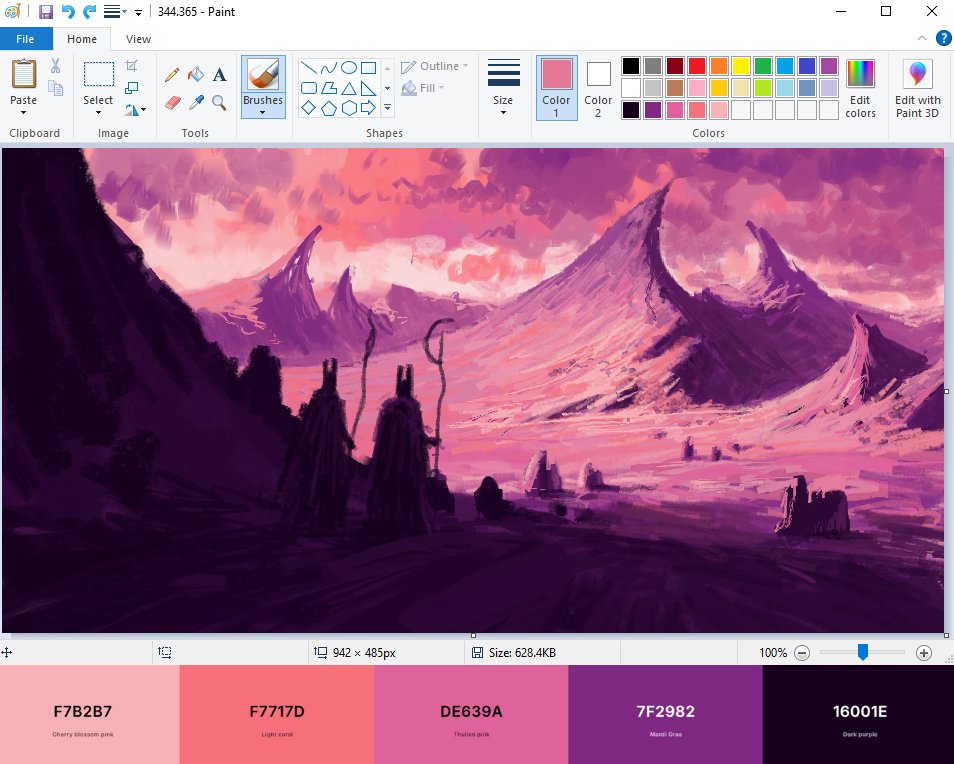Choose the Fill with color bucket tool
Image resolution: width=954 pixels, height=764 pixels.
pos(196,74)
